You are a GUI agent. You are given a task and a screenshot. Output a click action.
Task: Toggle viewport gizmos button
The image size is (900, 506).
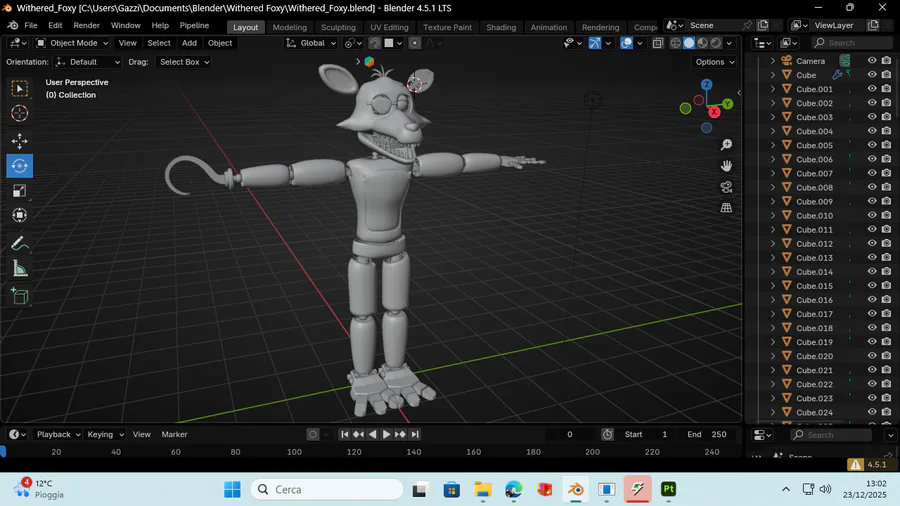tap(595, 43)
